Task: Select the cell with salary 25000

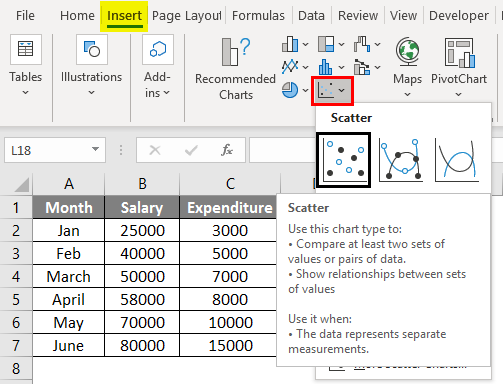Action: coord(142,230)
